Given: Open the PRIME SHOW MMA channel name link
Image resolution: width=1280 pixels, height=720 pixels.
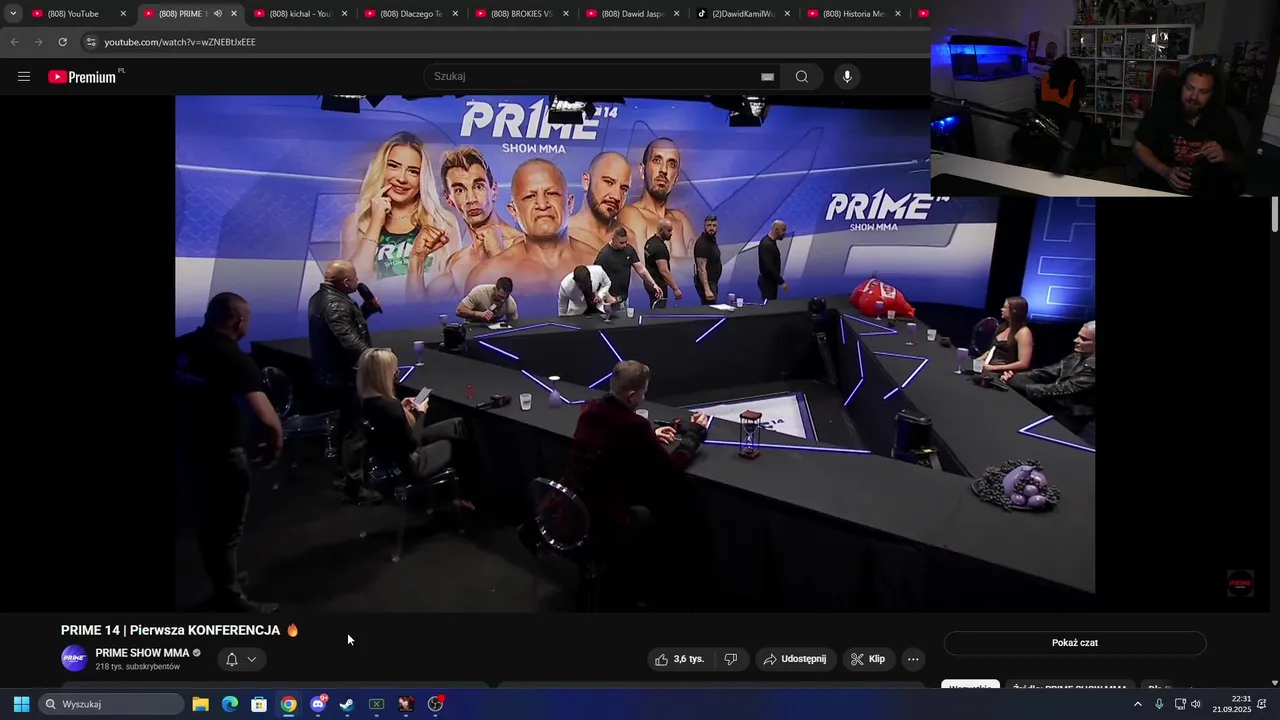Looking at the screenshot, I should (x=142, y=653).
